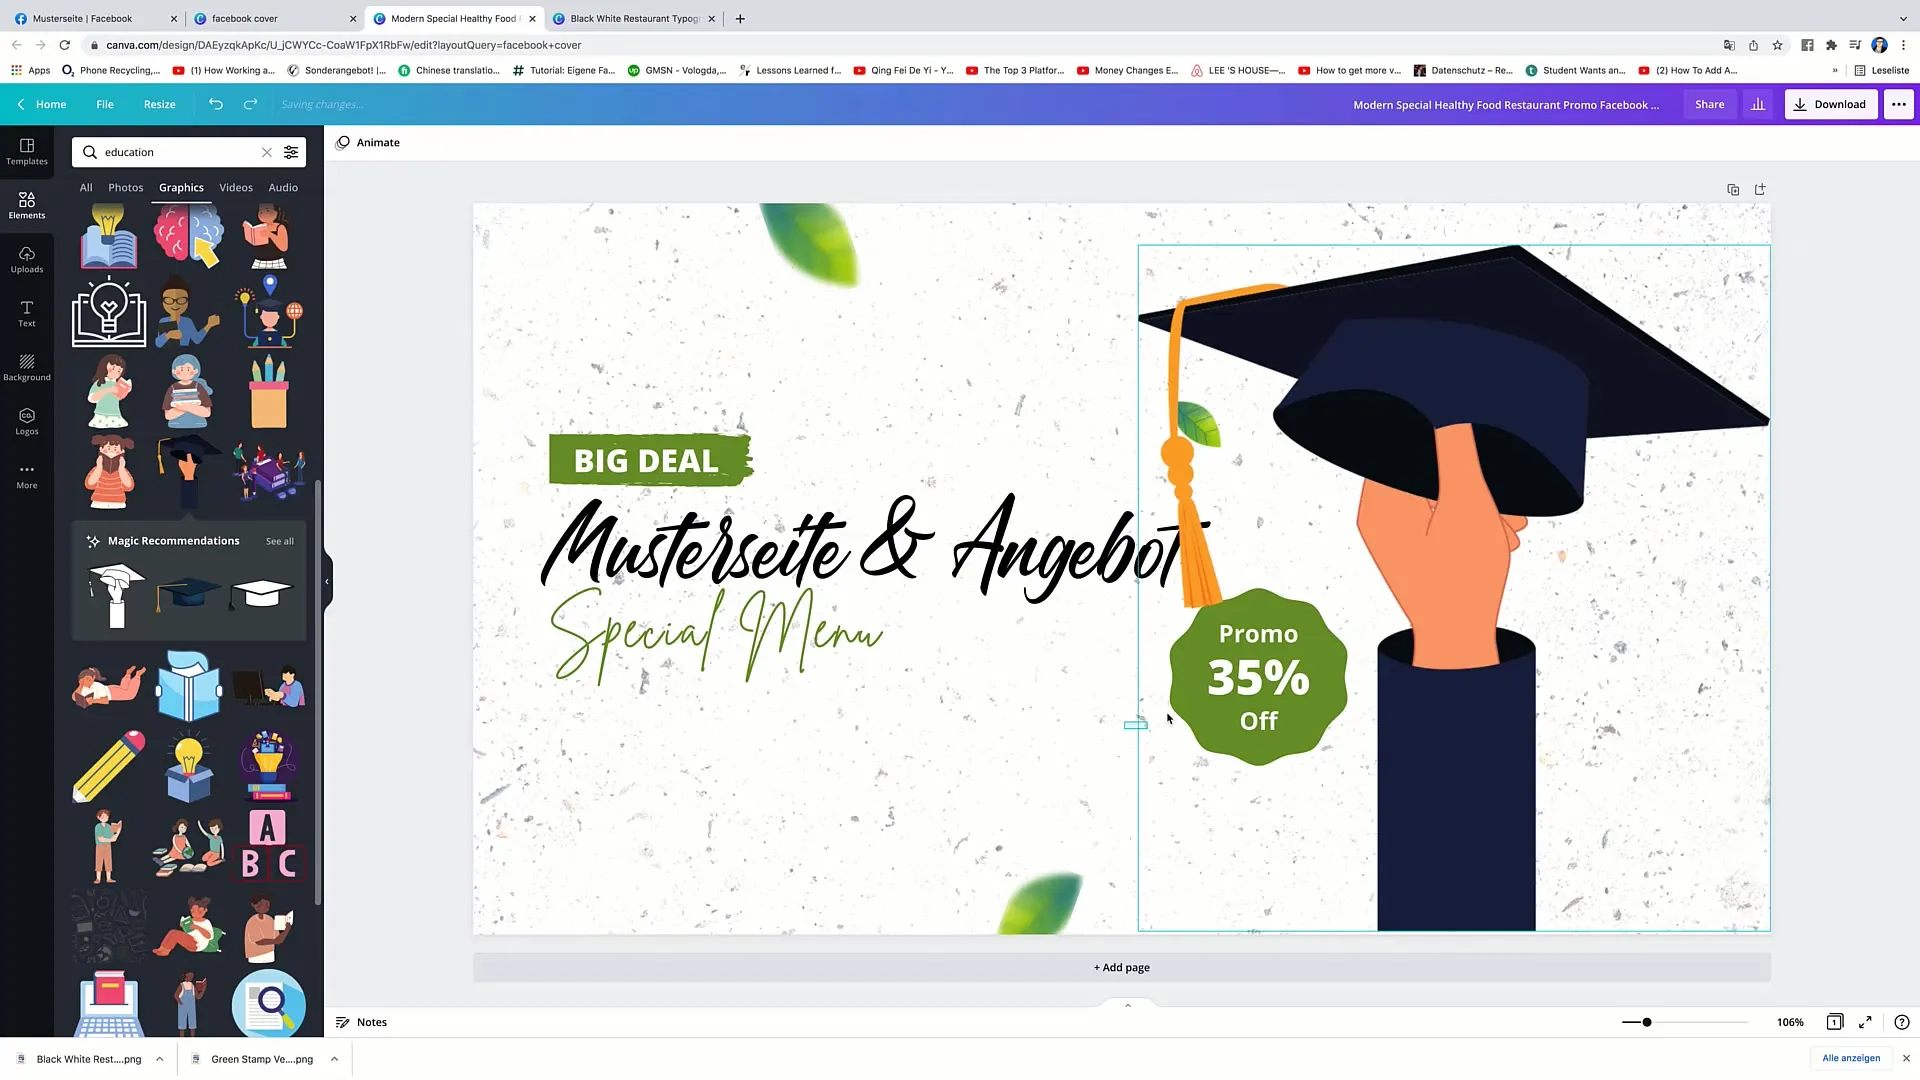
Task: Reload the browser page
Action: (65, 45)
